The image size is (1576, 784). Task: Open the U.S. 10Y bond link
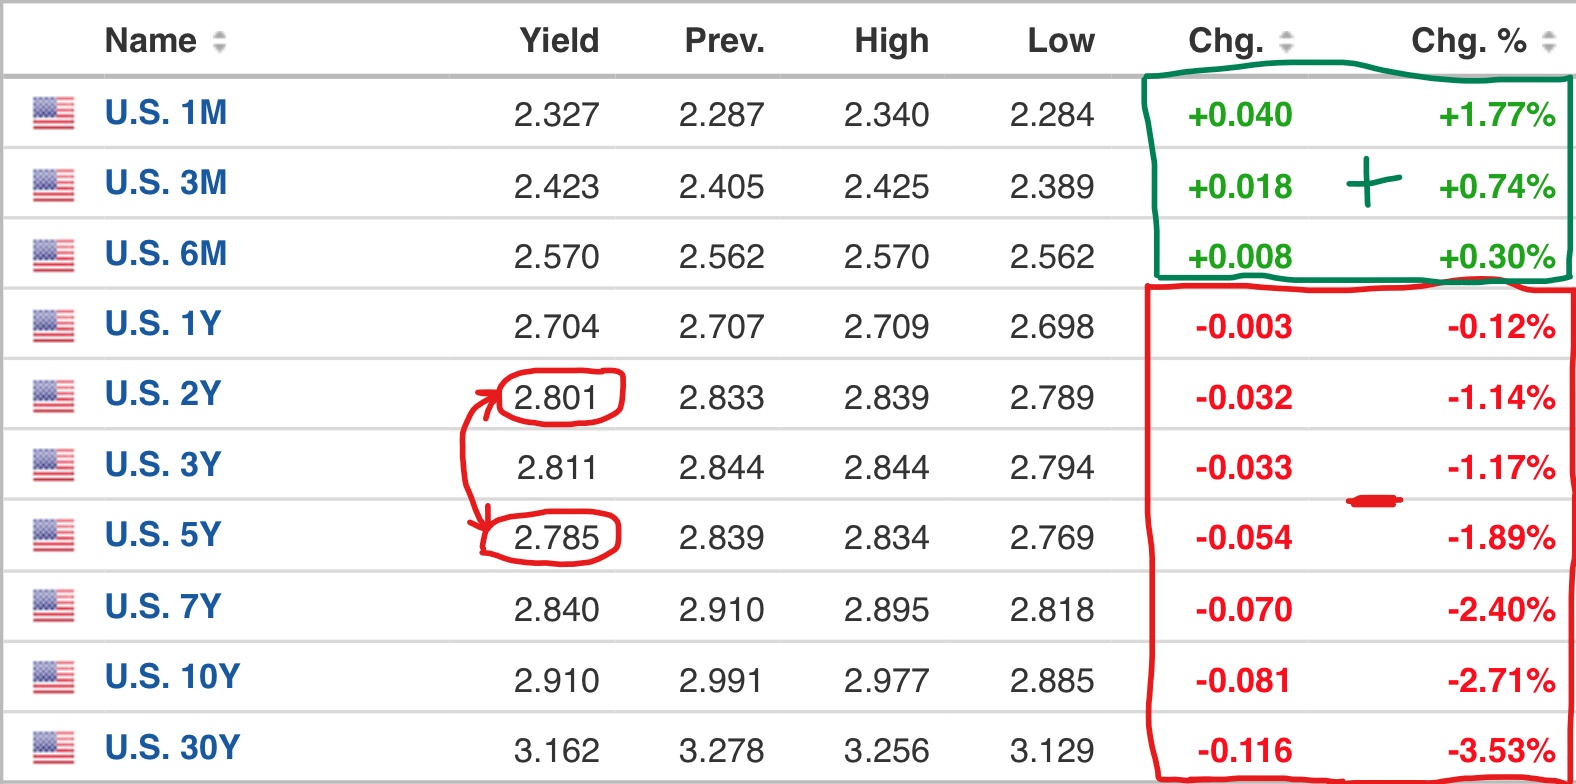[173, 677]
